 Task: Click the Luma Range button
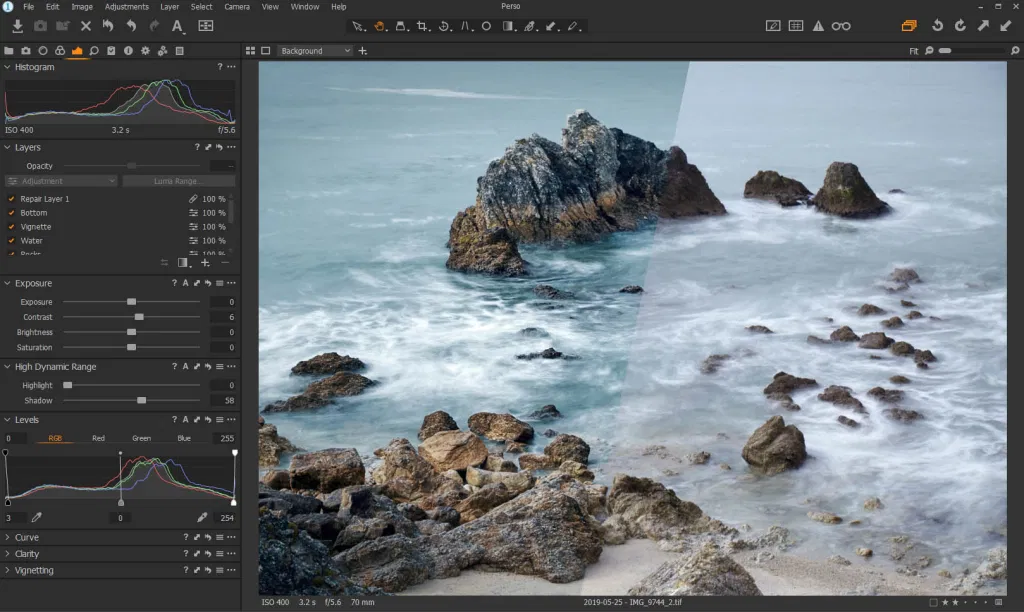click(178, 181)
